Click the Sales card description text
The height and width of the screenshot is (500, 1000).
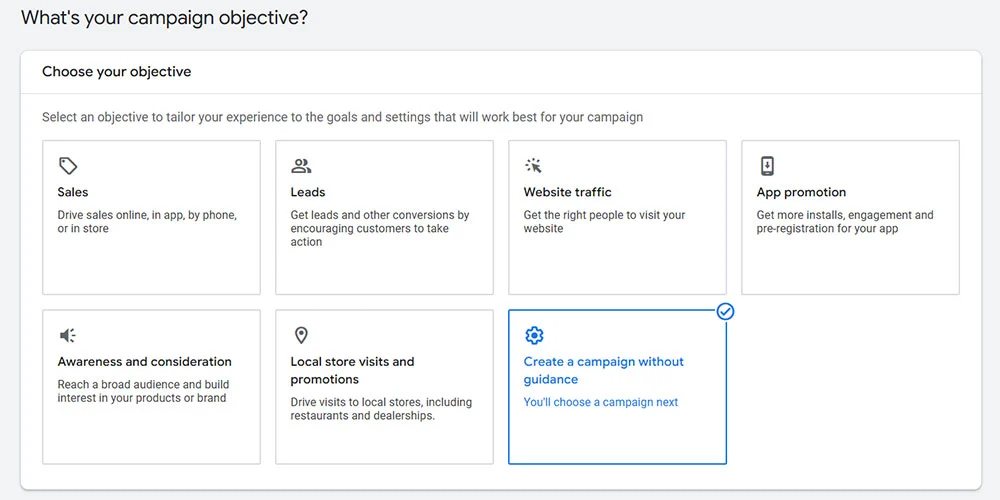tap(147, 222)
